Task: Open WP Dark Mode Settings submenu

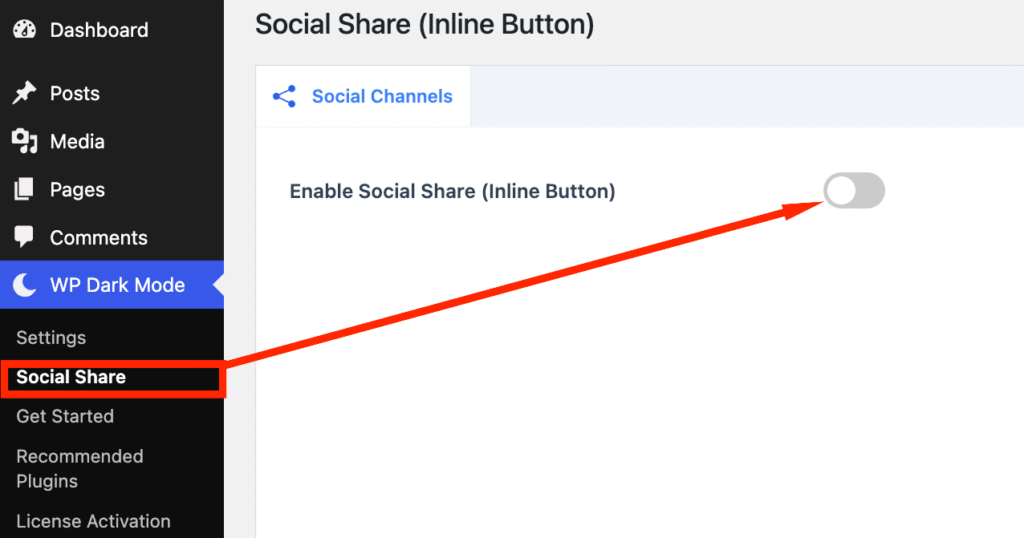Action: (x=51, y=338)
